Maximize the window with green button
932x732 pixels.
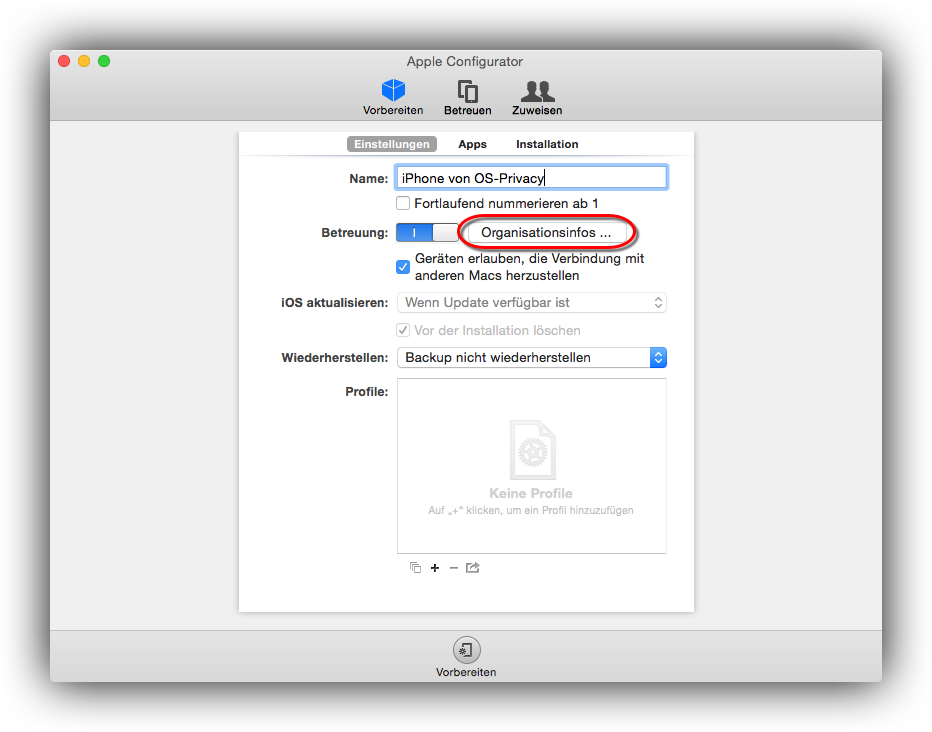104,61
